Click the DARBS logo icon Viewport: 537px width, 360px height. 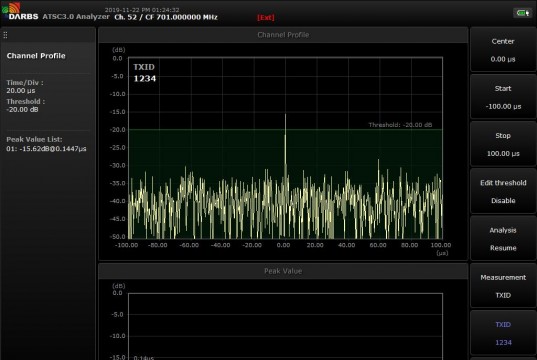point(20,11)
